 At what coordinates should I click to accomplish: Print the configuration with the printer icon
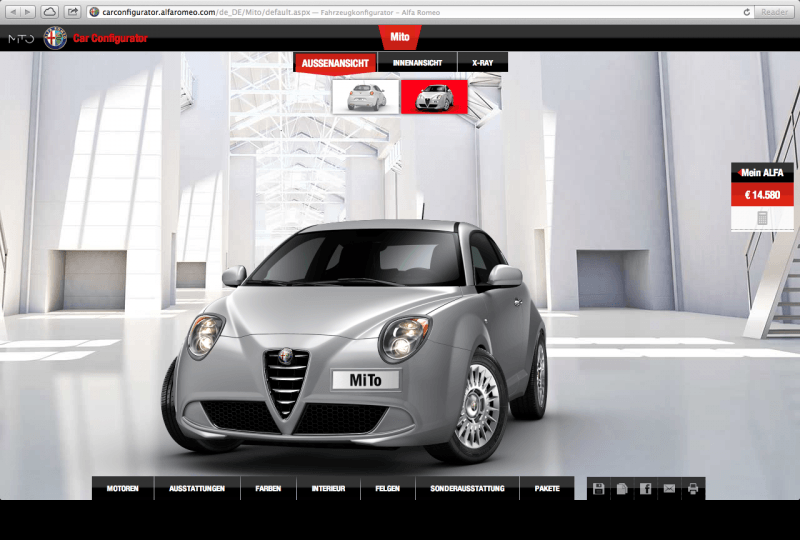pyautogui.click(x=693, y=489)
